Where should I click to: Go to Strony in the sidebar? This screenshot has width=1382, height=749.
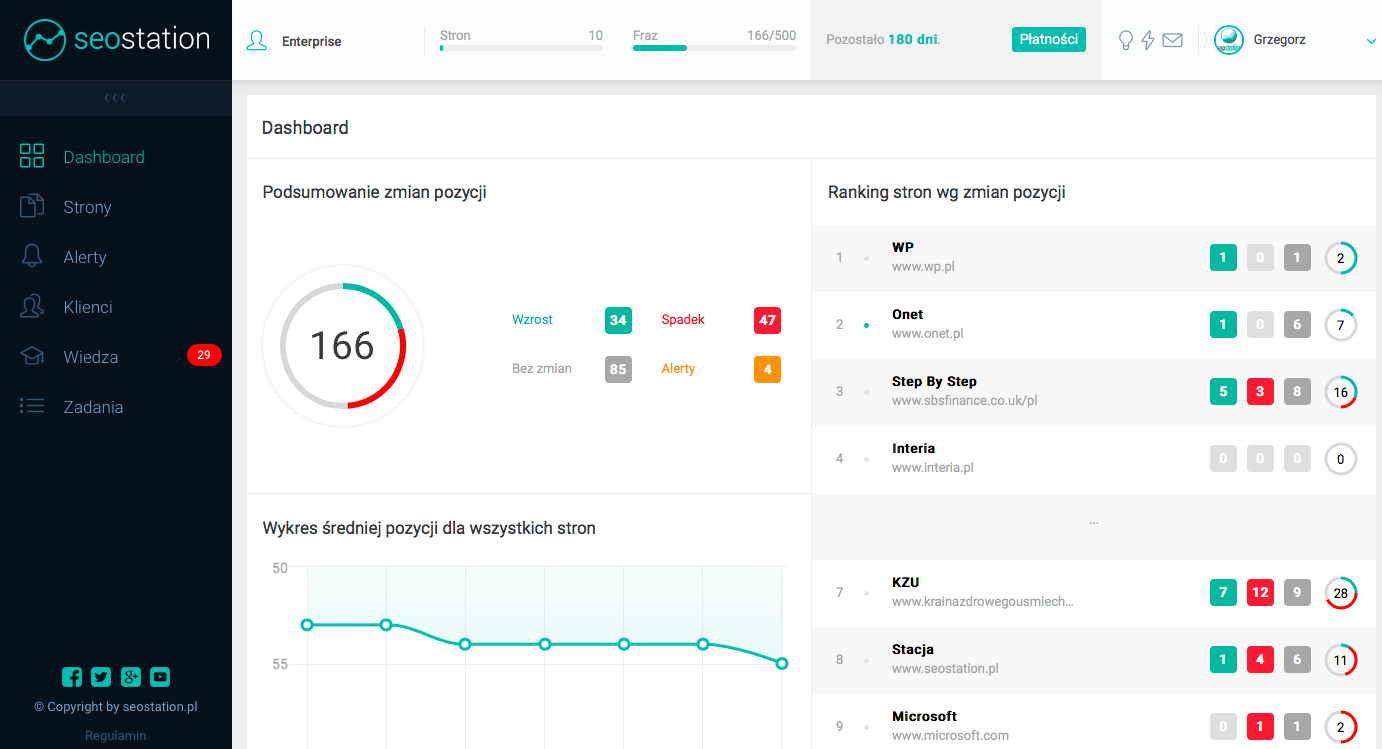(87, 207)
